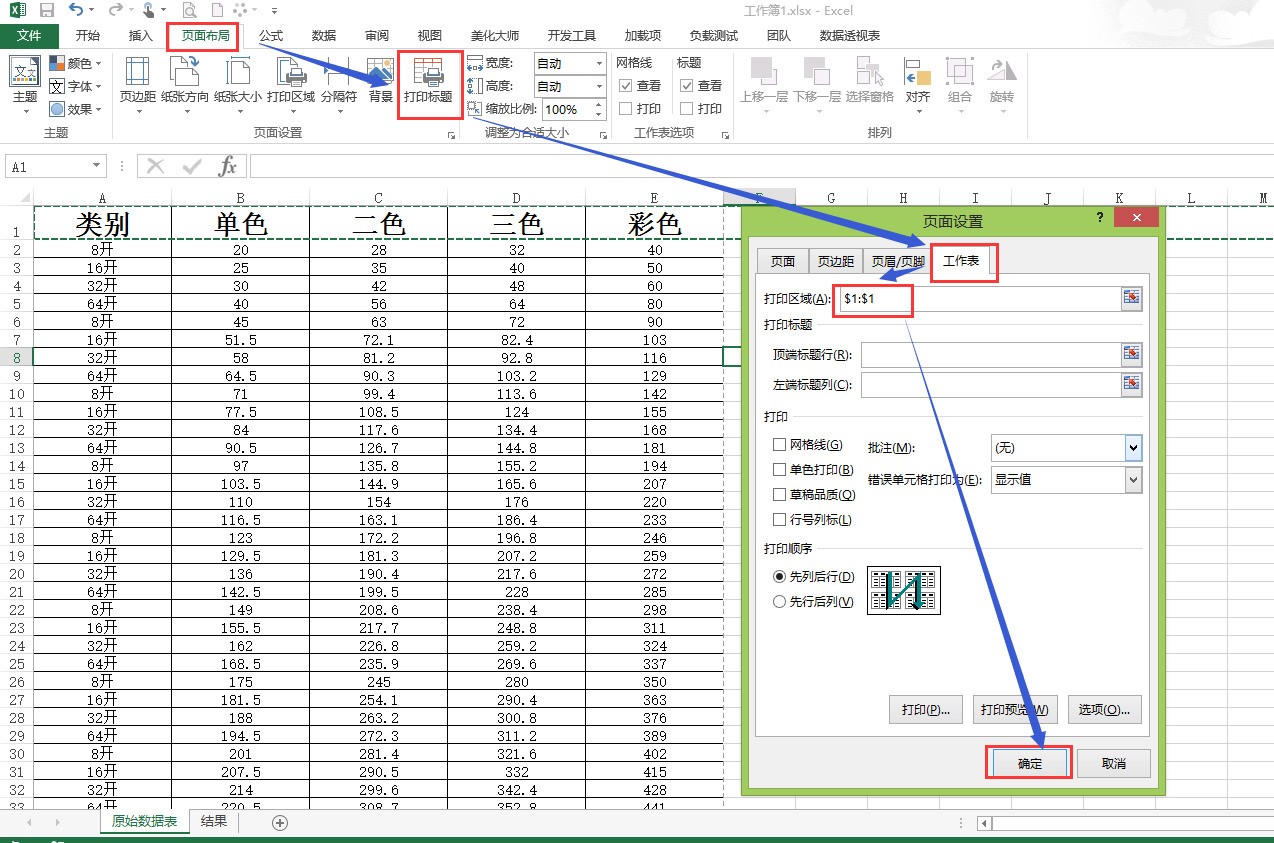Switch to the Margins (页边距) dialog tab
1274x843 pixels.
[836, 261]
